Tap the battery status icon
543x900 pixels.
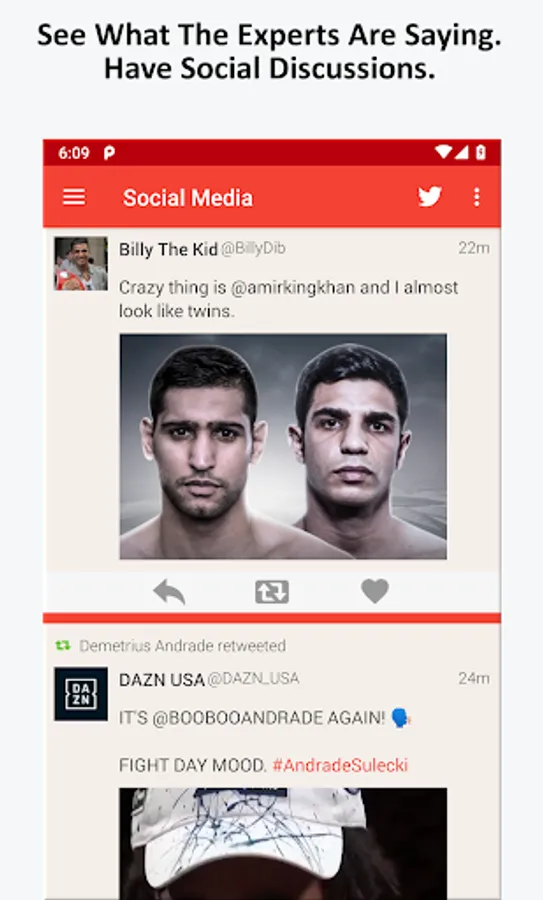point(481,153)
